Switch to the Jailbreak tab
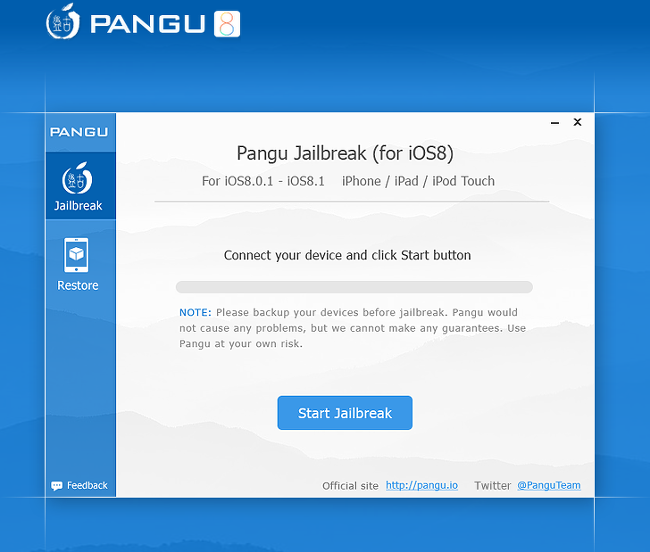Screen dimensions: 650x552 [x=80, y=185]
